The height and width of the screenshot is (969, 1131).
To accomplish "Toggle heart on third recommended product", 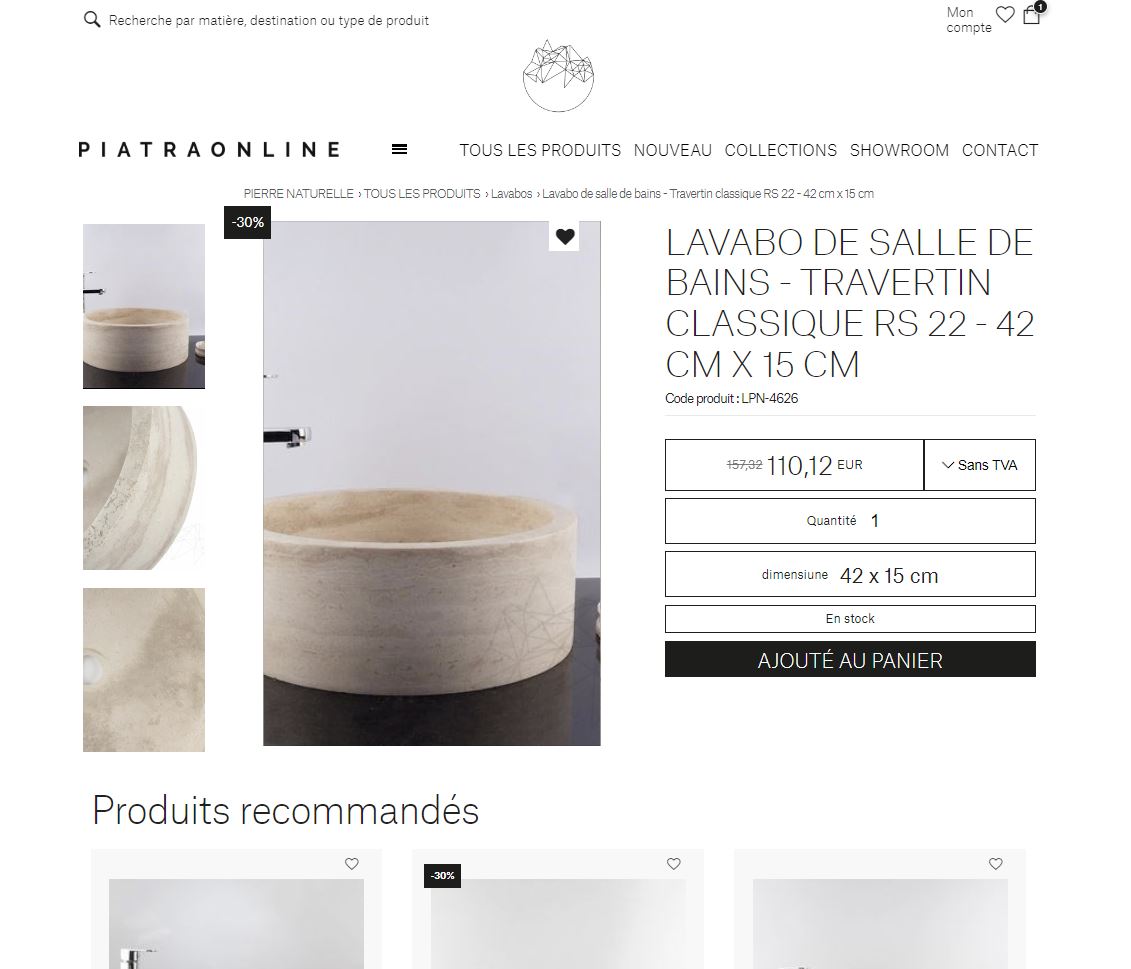I will pos(995,864).
